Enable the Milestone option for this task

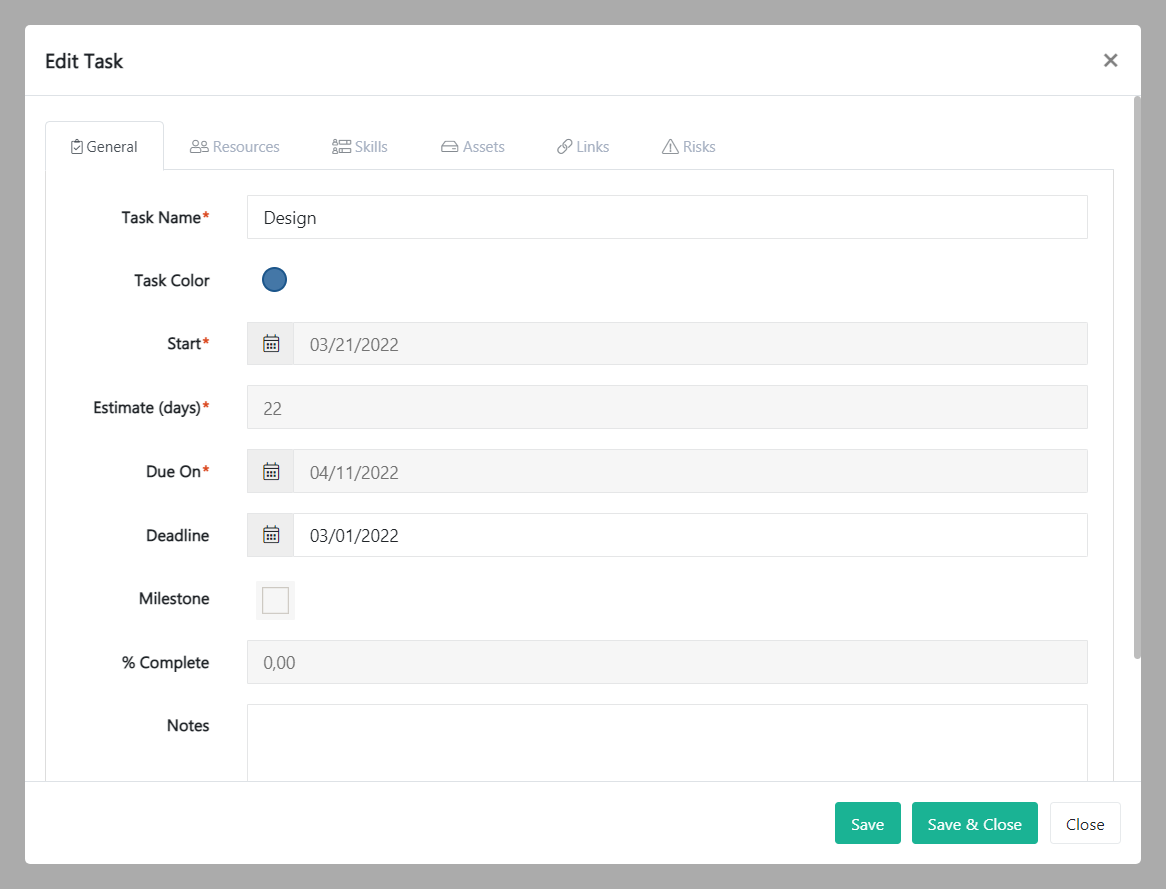(275, 600)
